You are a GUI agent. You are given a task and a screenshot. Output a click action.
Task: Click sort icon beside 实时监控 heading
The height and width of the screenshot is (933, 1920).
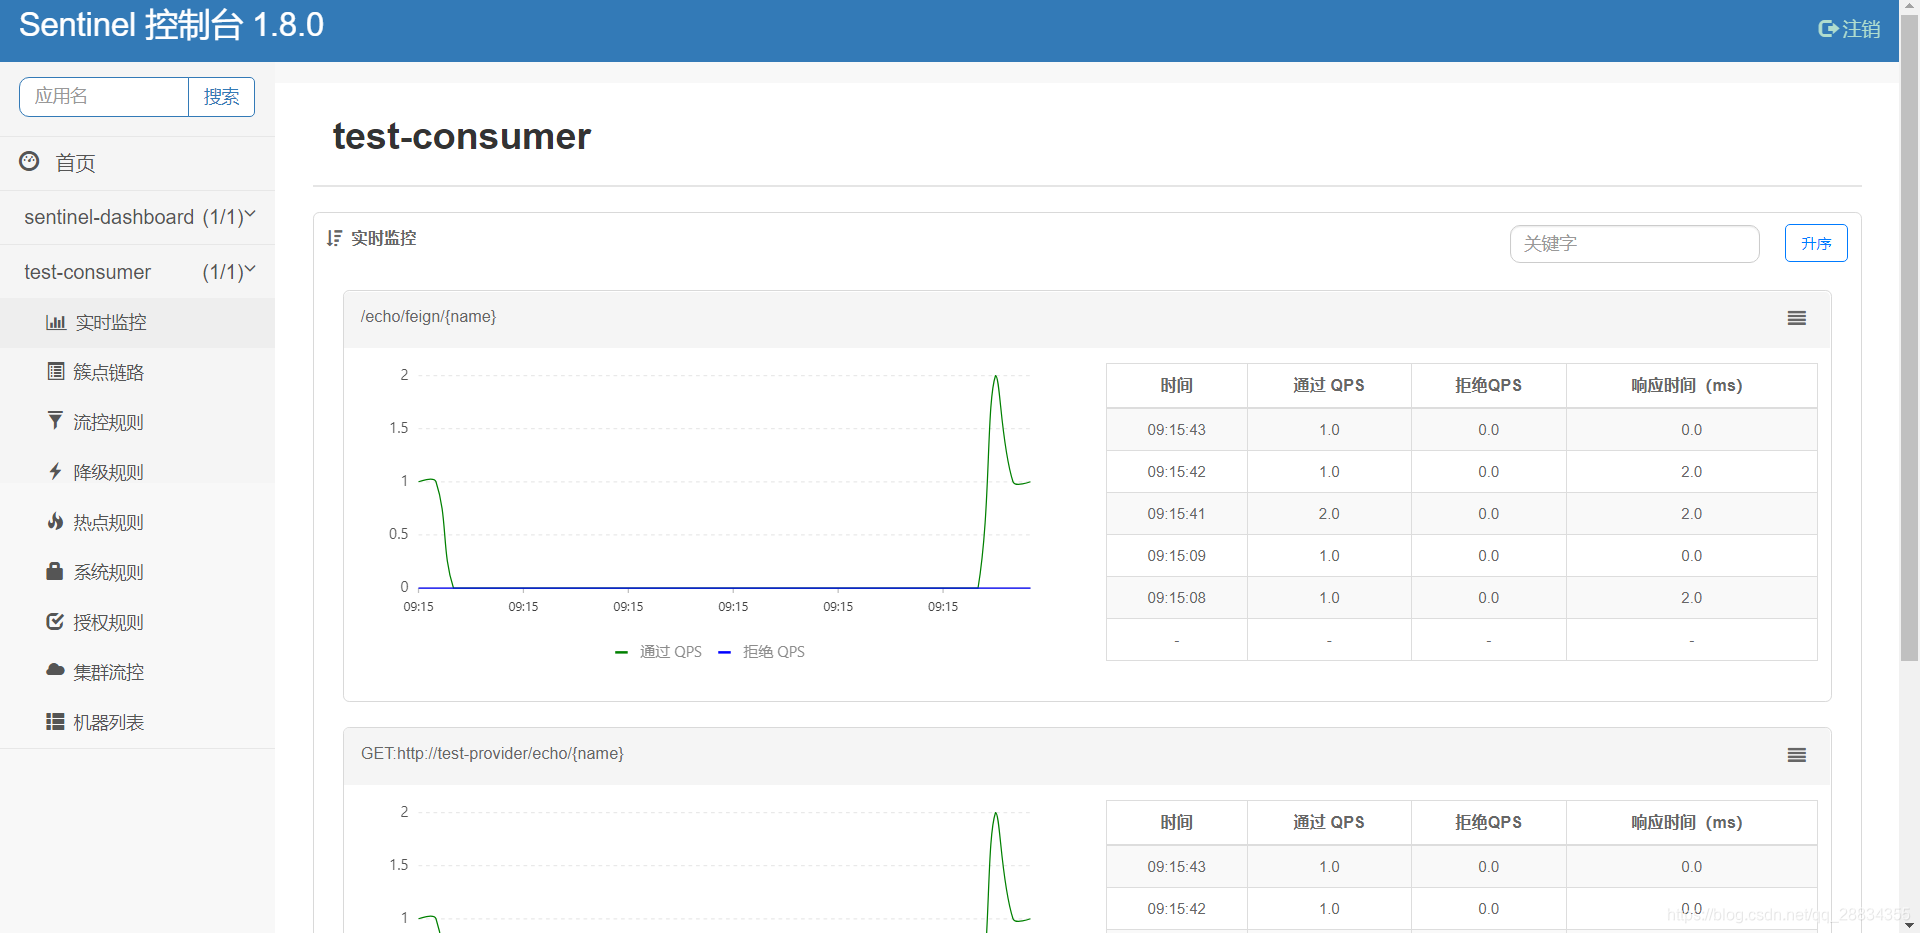point(334,238)
